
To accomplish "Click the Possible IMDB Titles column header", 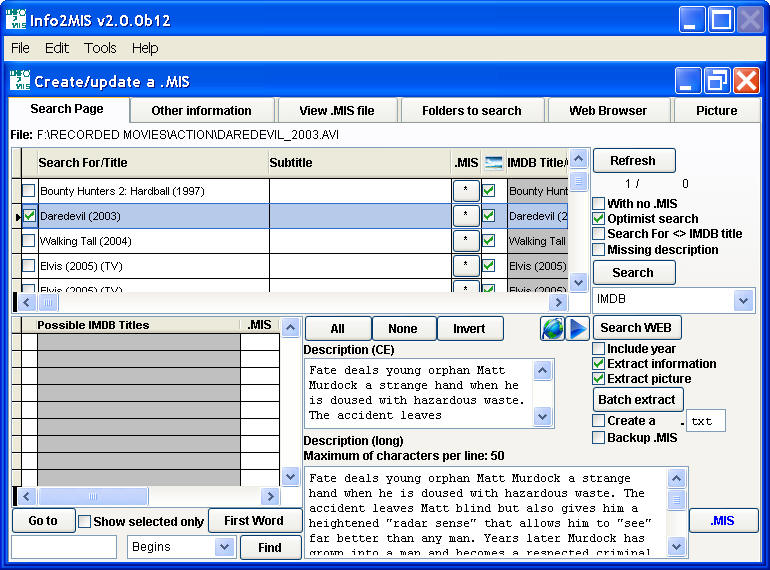I will pyautogui.click(x=138, y=325).
